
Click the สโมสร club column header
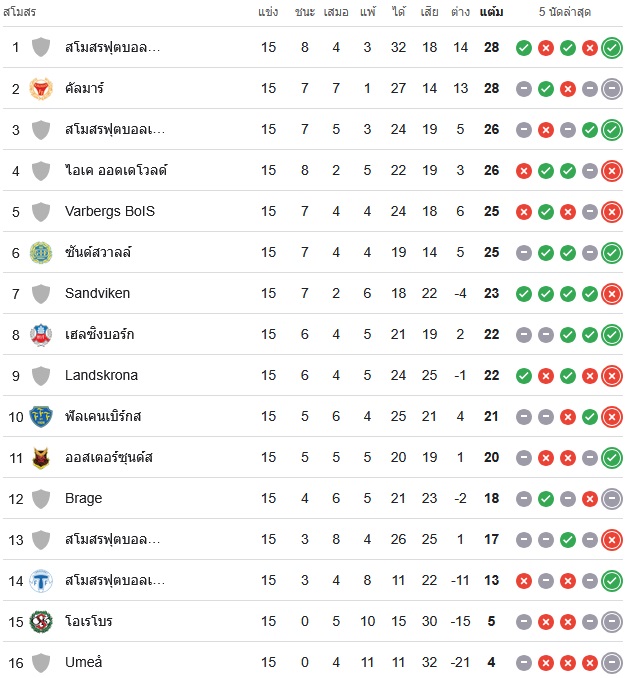click(x=19, y=12)
